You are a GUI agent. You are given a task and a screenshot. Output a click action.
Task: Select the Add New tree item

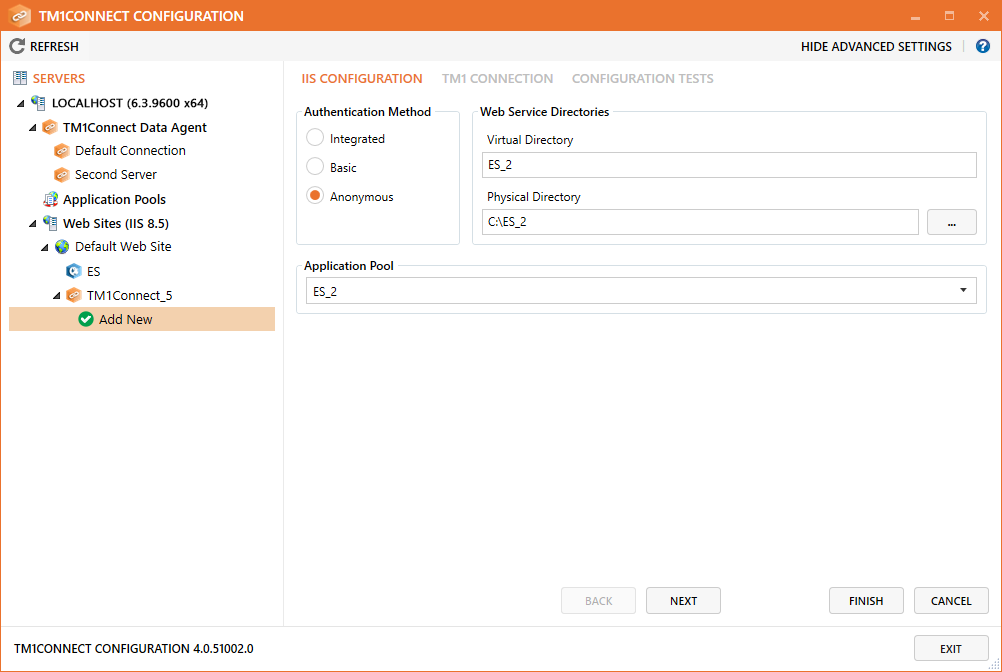142,319
